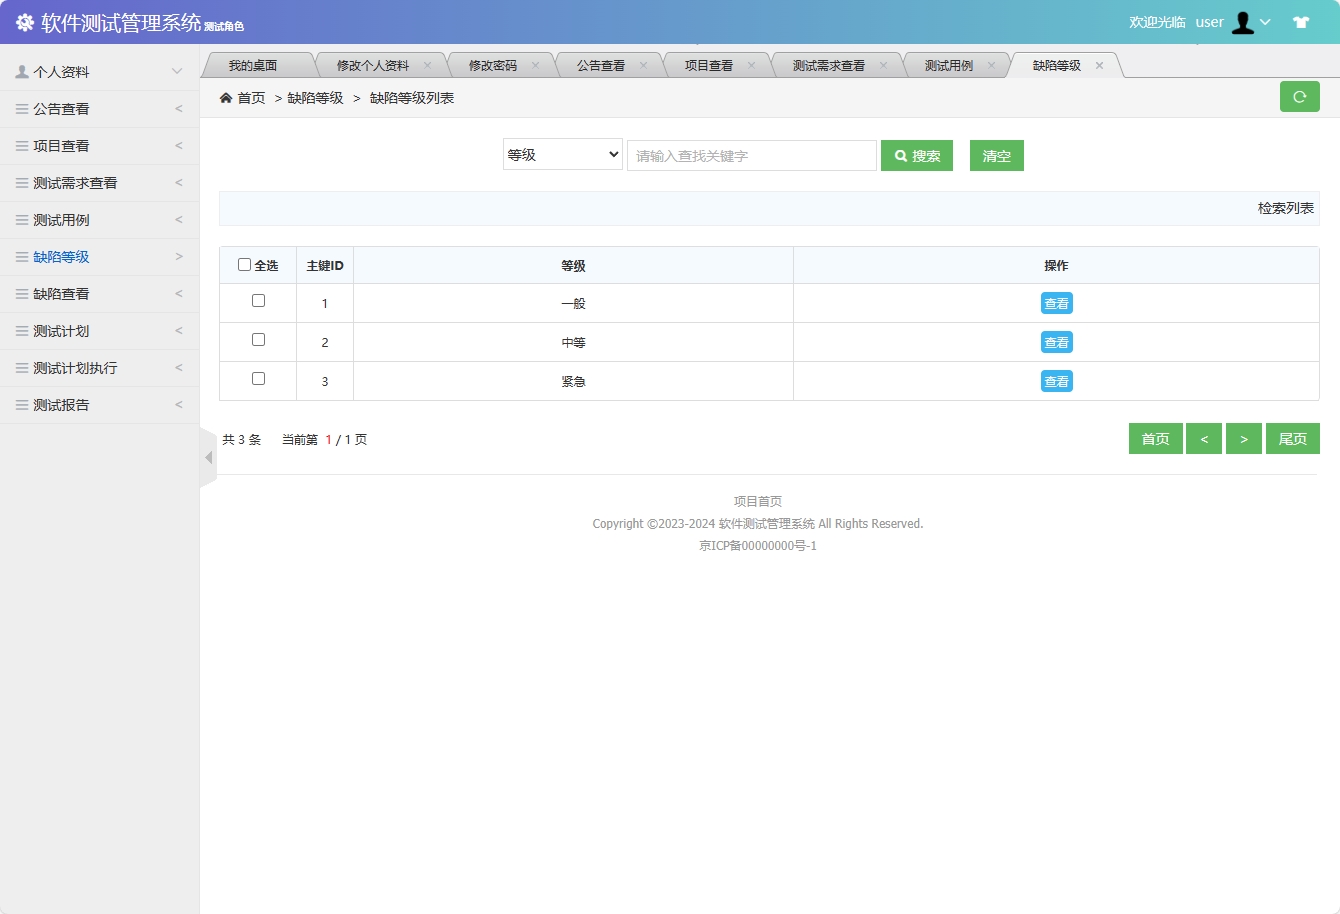The image size is (1340, 914).
Task: Go to last page with 尾页 button
Action: [x=1293, y=438]
